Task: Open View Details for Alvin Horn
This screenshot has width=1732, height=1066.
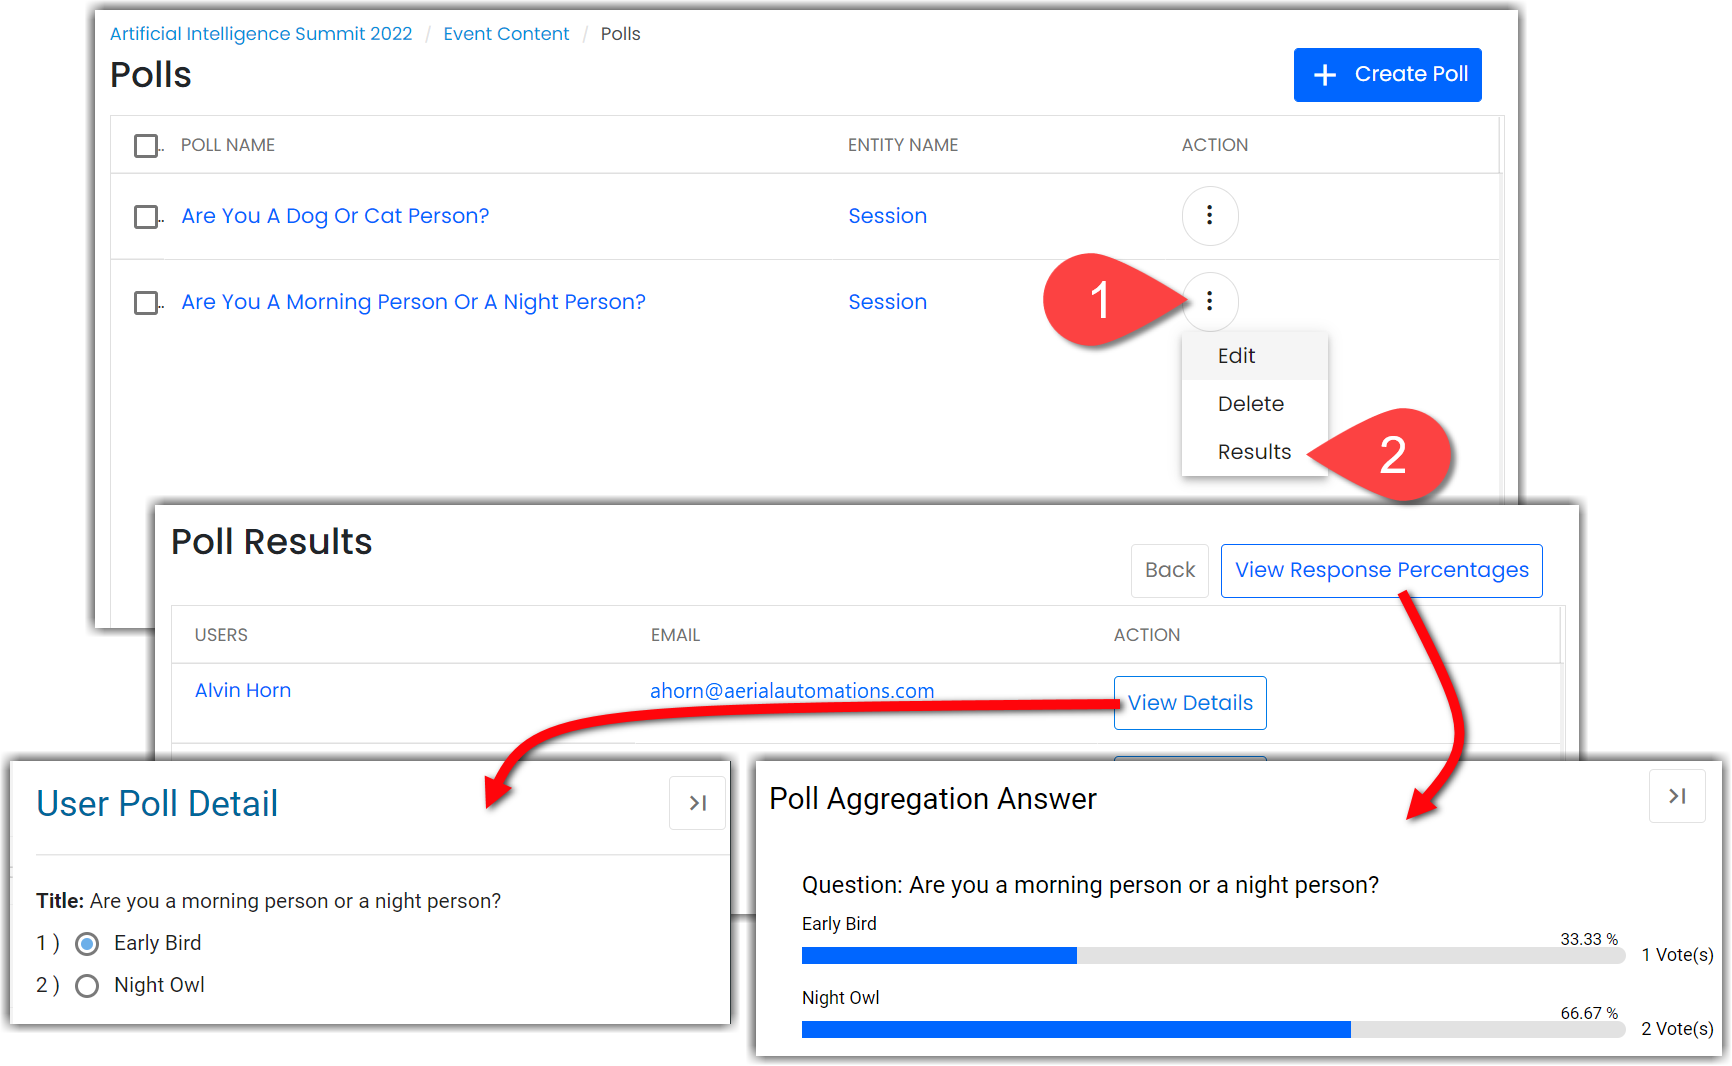Action: [1190, 703]
